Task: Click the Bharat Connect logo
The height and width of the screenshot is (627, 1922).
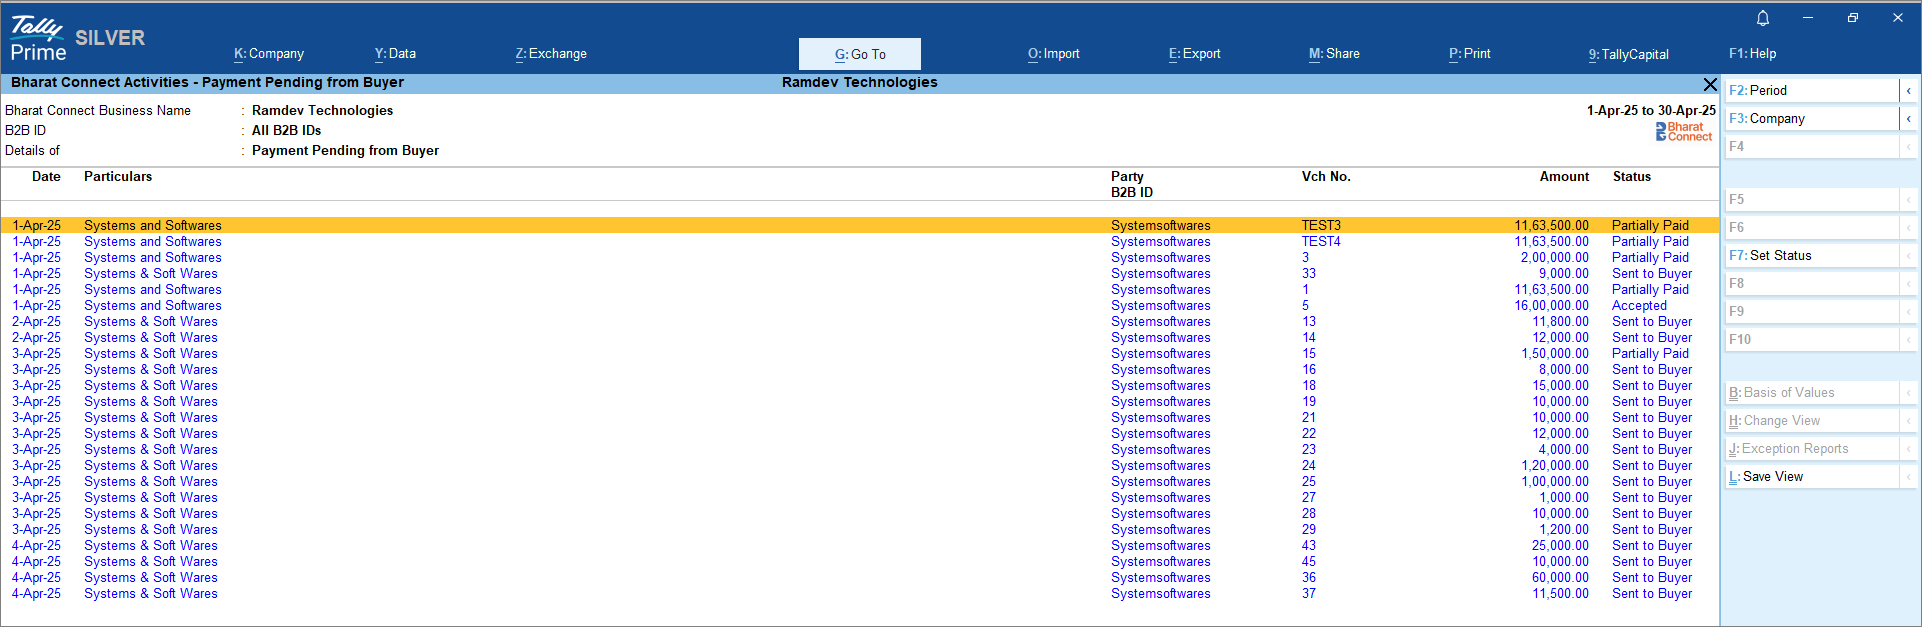Action: 1684,131
